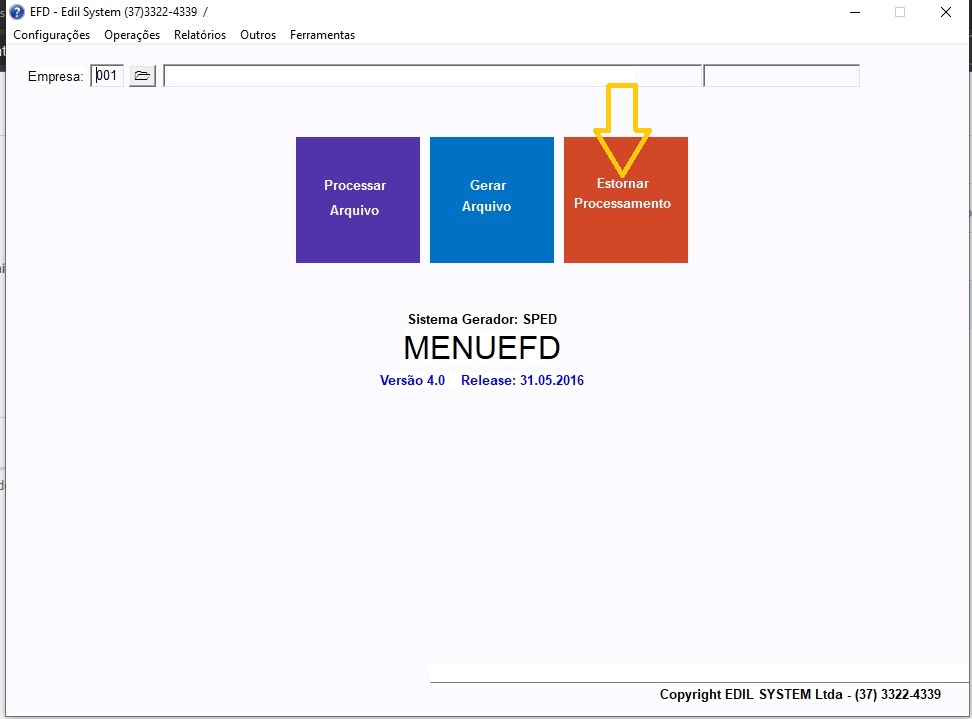The width and height of the screenshot is (972, 719).
Task: Click the MENUEFD heading text
Action: click(x=481, y=348)
